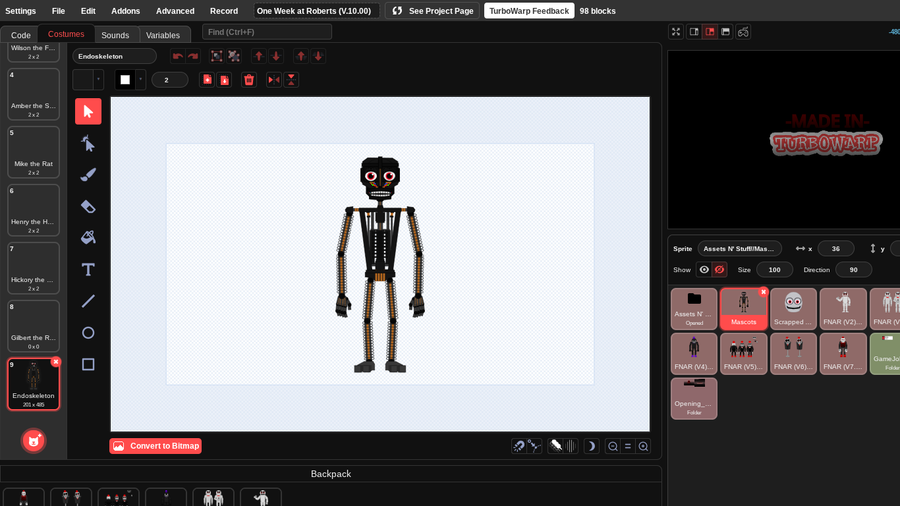Click the Bring to front arrow
Screen dimensions: 900x506
pyautogui.click(x=301, y=56)
